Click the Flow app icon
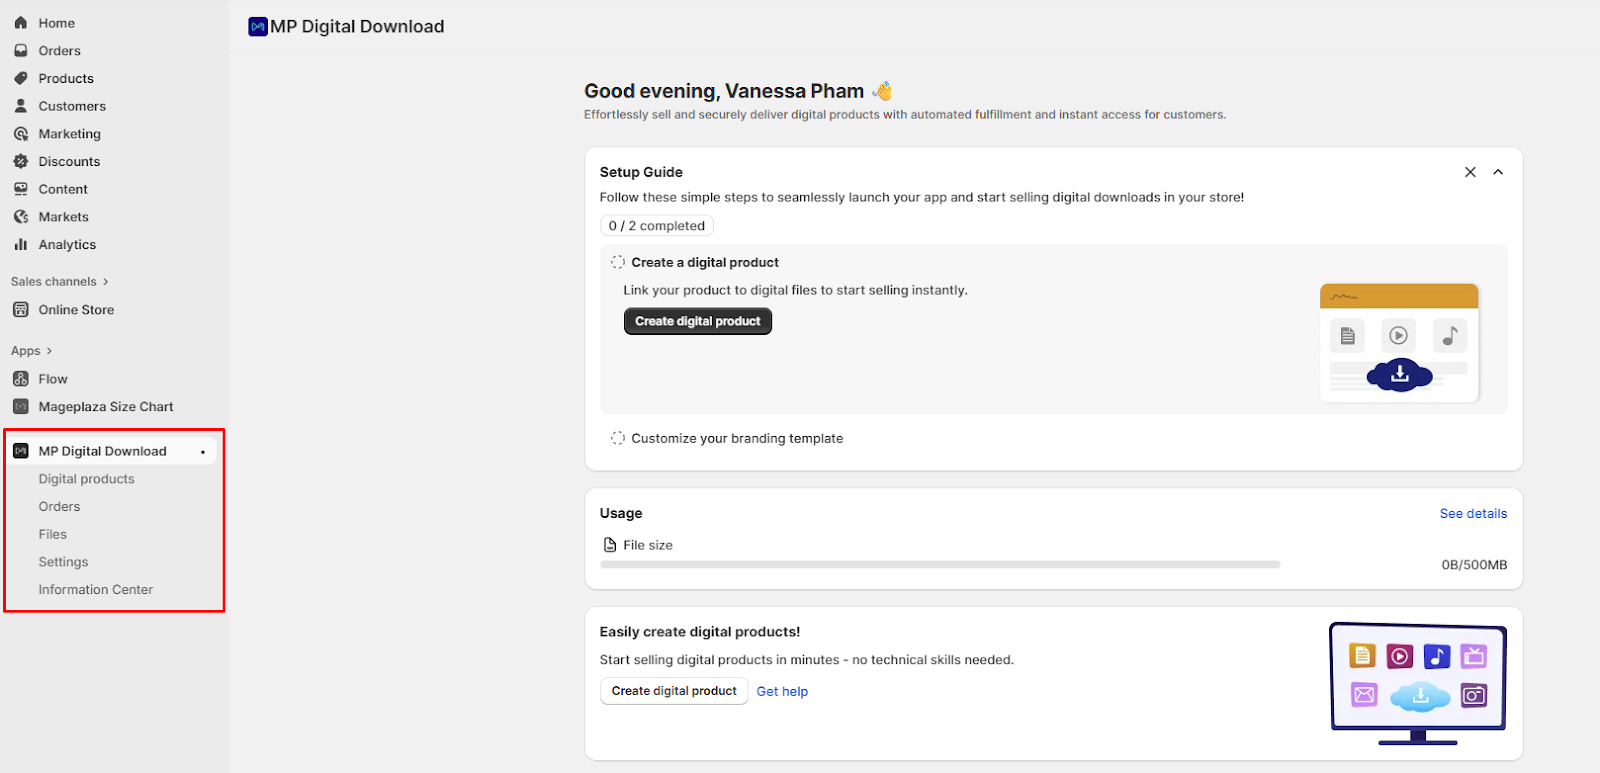The width and height of the screenshot is (1600, 773). 21,379
